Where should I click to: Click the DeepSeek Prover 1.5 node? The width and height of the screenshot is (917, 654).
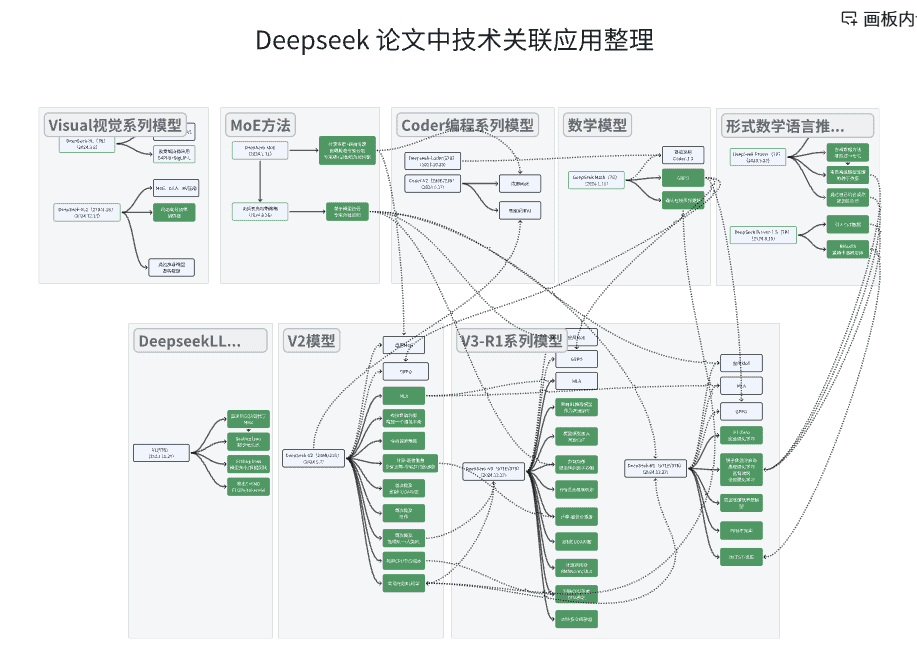tap(763, 235)
